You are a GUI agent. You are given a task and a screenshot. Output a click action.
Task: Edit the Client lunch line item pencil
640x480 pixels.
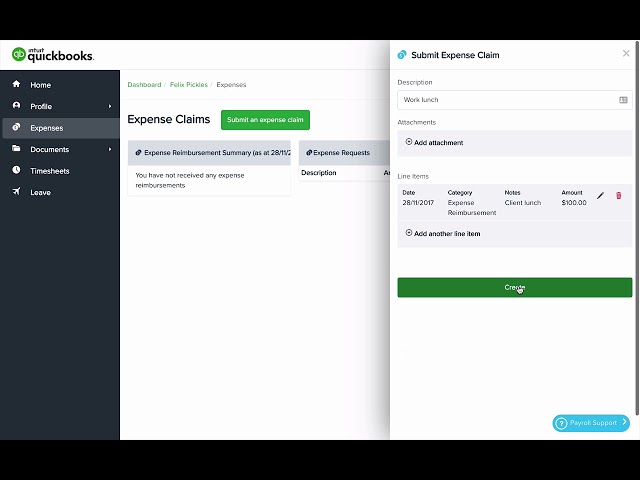[x=600, y=196]
